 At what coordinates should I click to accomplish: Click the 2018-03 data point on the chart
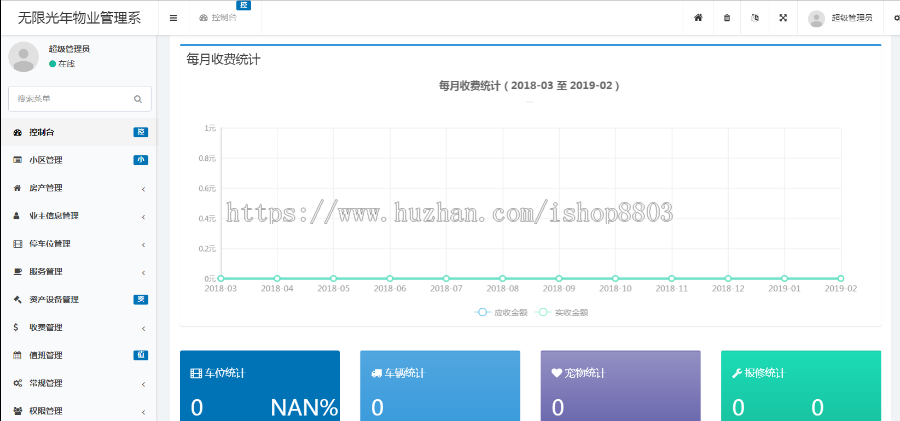[221, 279]
